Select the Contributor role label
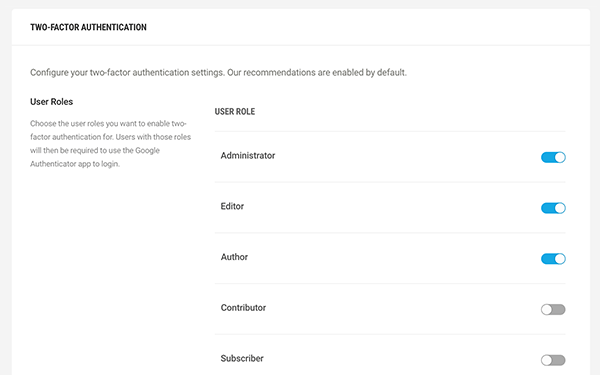 point(243,308)
